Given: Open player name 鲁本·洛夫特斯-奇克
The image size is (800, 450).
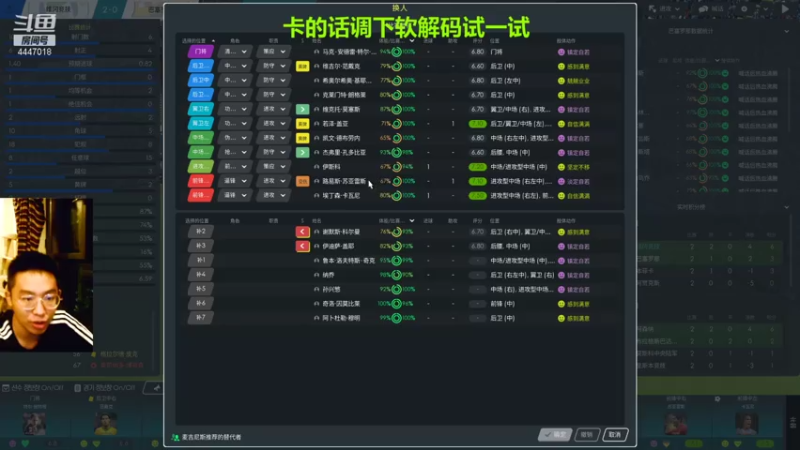Looking at the screenshot, I should tap(348, 261).
